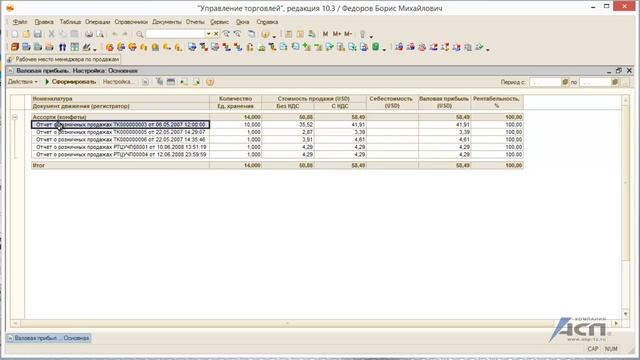This screenshot has width=640, height=360.
Task: Click the M+ memory add button
Action: pyautogui.click(x=337, y=34)
